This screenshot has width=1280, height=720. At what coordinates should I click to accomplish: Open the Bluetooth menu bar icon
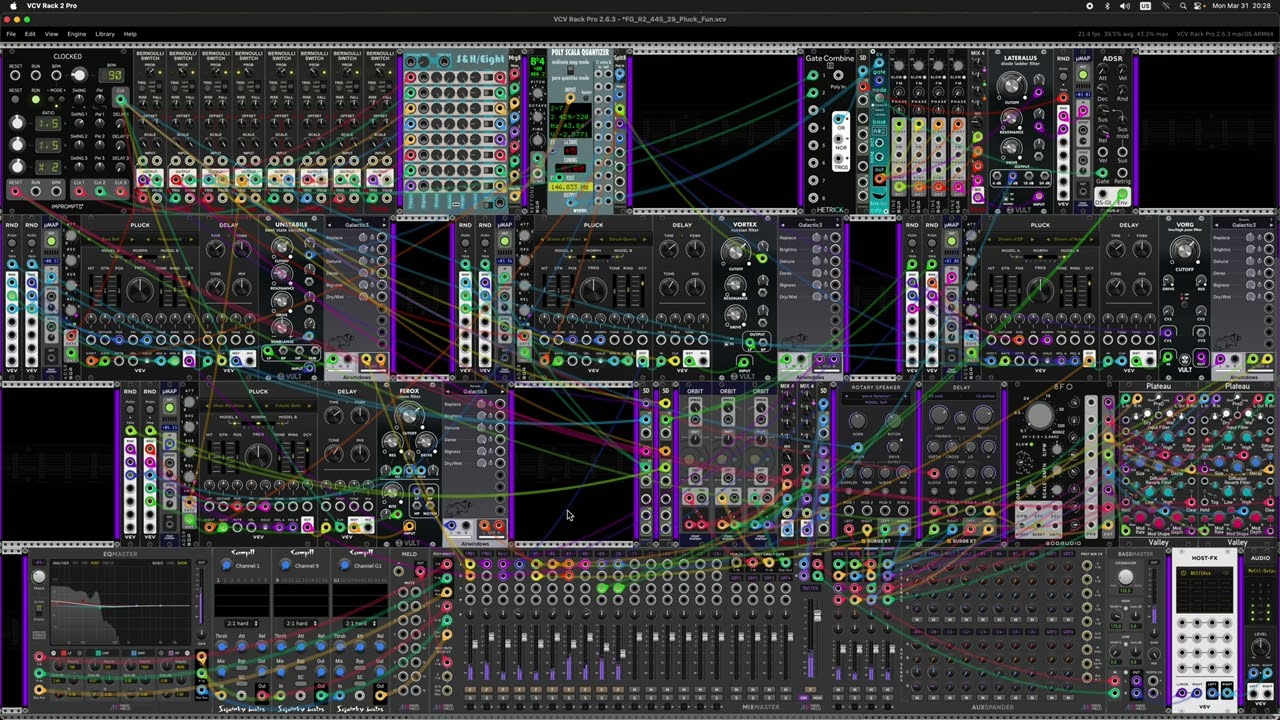point(1107,6)
